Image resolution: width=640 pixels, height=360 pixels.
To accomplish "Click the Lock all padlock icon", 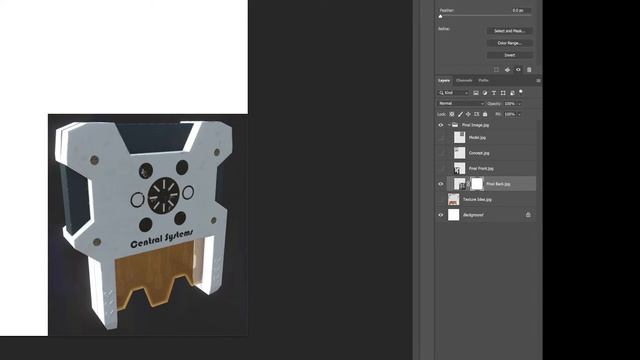I will coord(485,114).
